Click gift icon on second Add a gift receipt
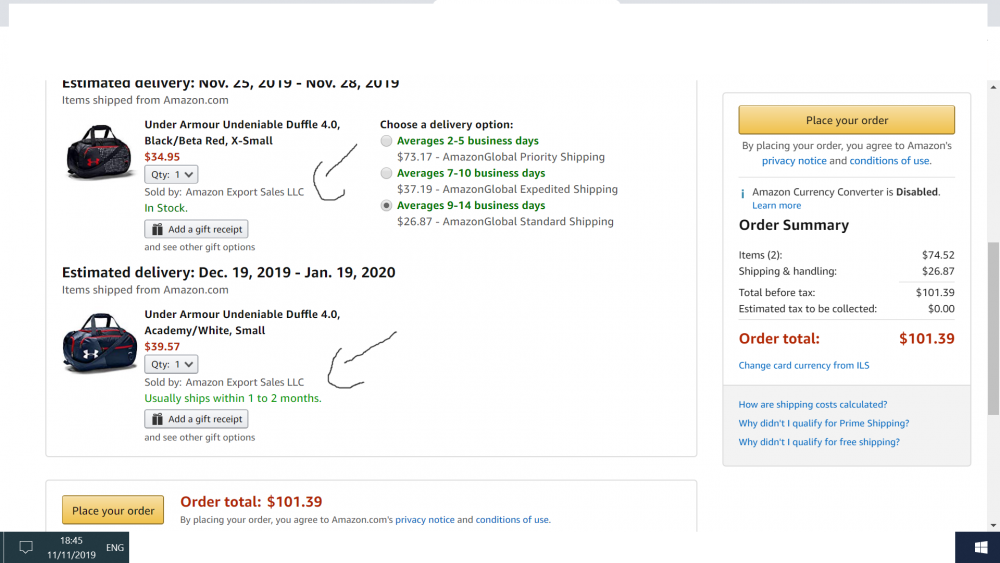Viewport: 1000px width, 563px height. point(158,419)
